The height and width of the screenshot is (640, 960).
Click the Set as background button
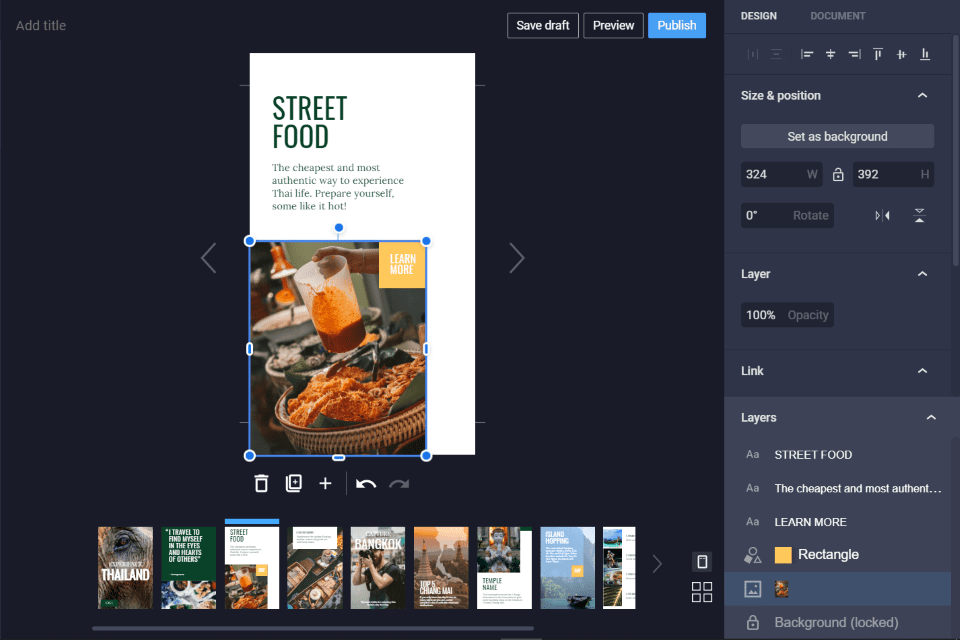tap(837, 137)
